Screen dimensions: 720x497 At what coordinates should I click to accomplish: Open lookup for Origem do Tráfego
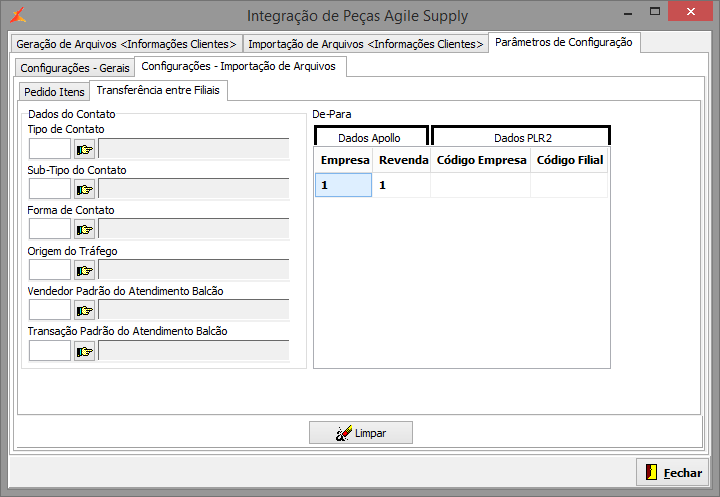pyautogui.click(x=84, y=271)
